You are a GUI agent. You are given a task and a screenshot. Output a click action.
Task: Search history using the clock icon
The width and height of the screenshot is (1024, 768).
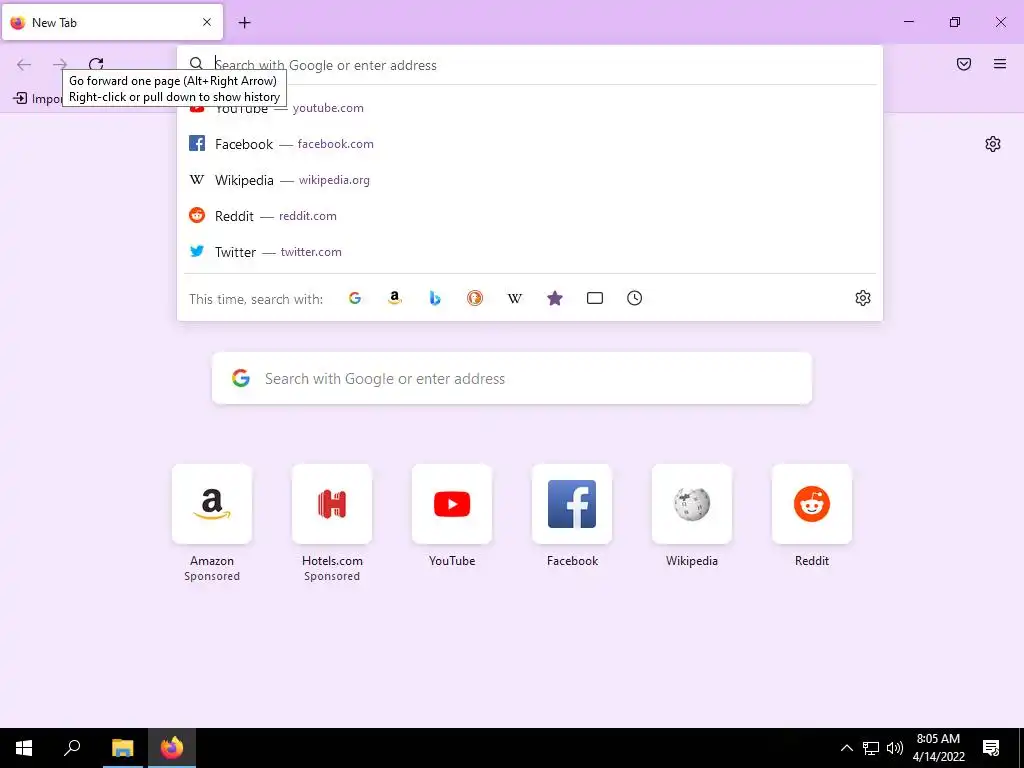point(634,298)
